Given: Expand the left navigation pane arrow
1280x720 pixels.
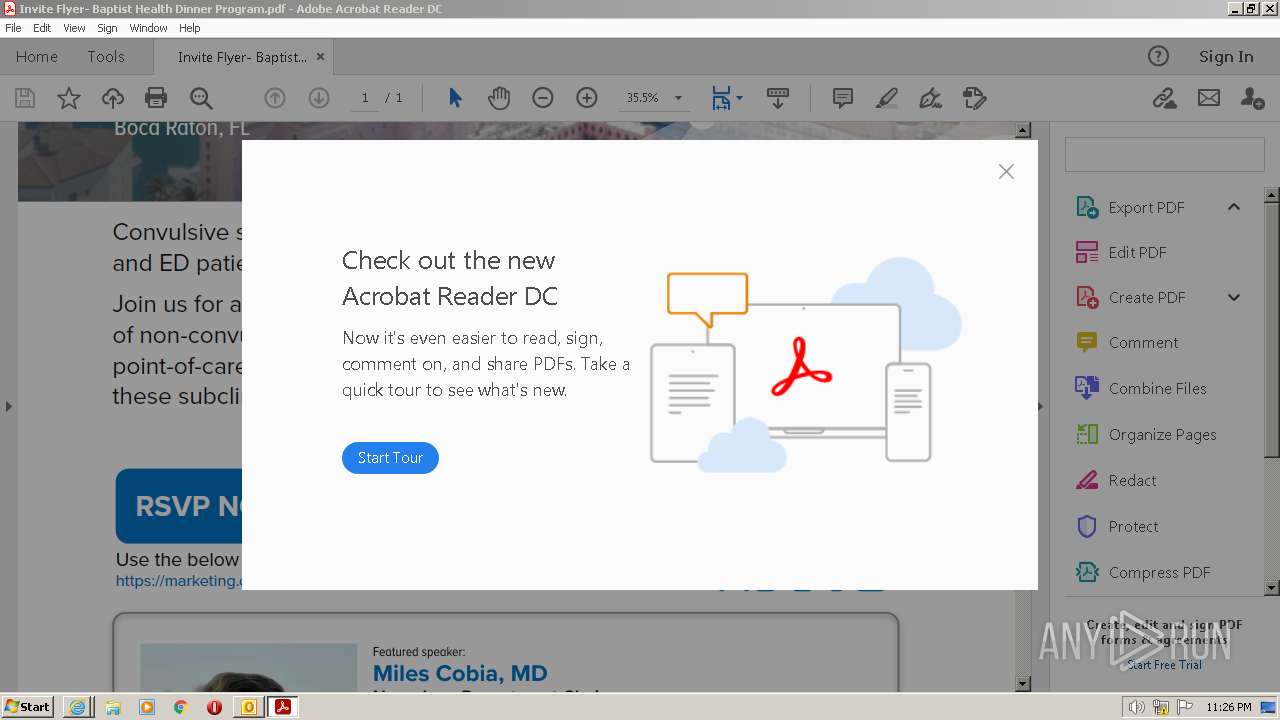Looking at the screenshot, I should click(8, 406).
